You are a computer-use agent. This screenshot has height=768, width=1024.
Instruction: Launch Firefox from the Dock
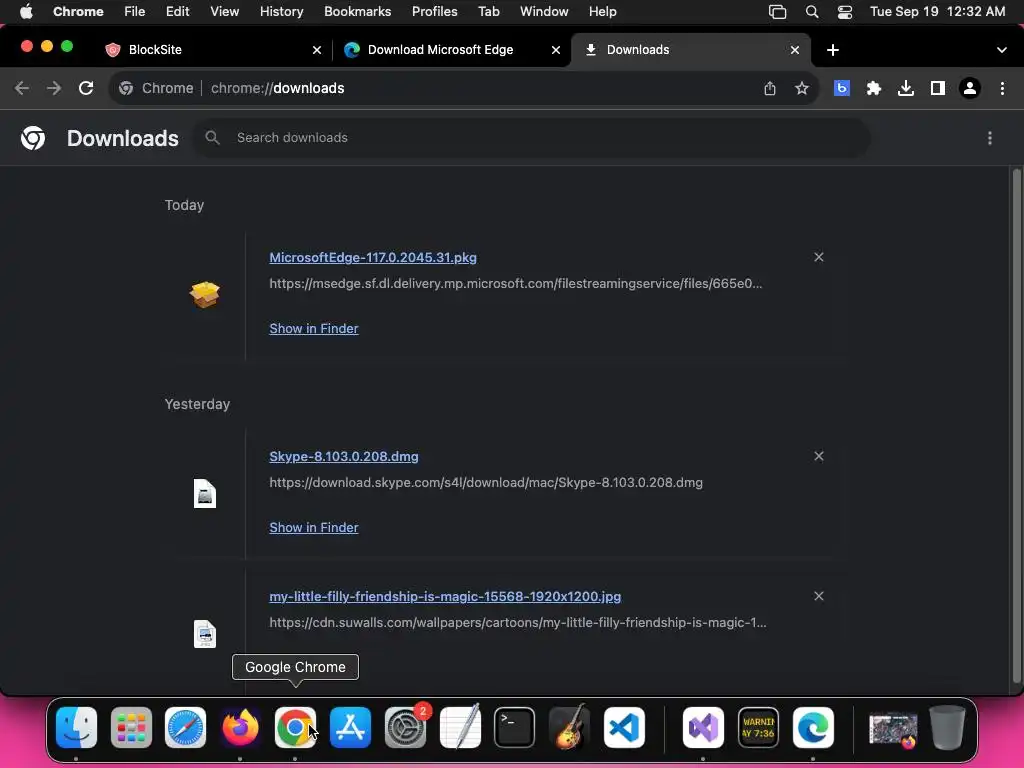(x=240, y=728)
